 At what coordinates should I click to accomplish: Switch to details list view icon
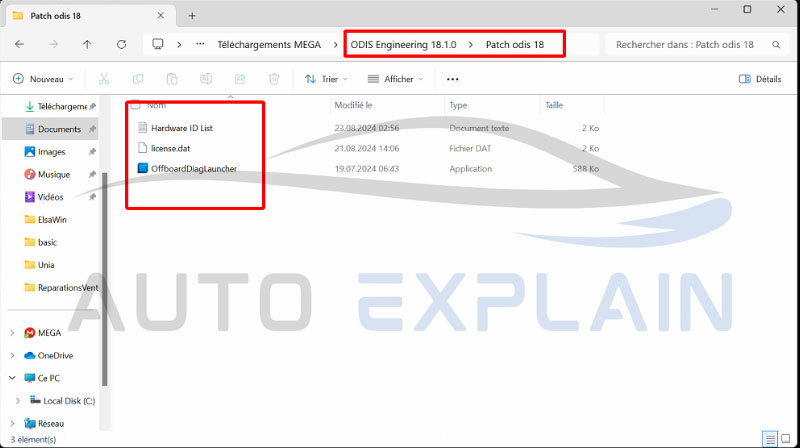(769, 438)
